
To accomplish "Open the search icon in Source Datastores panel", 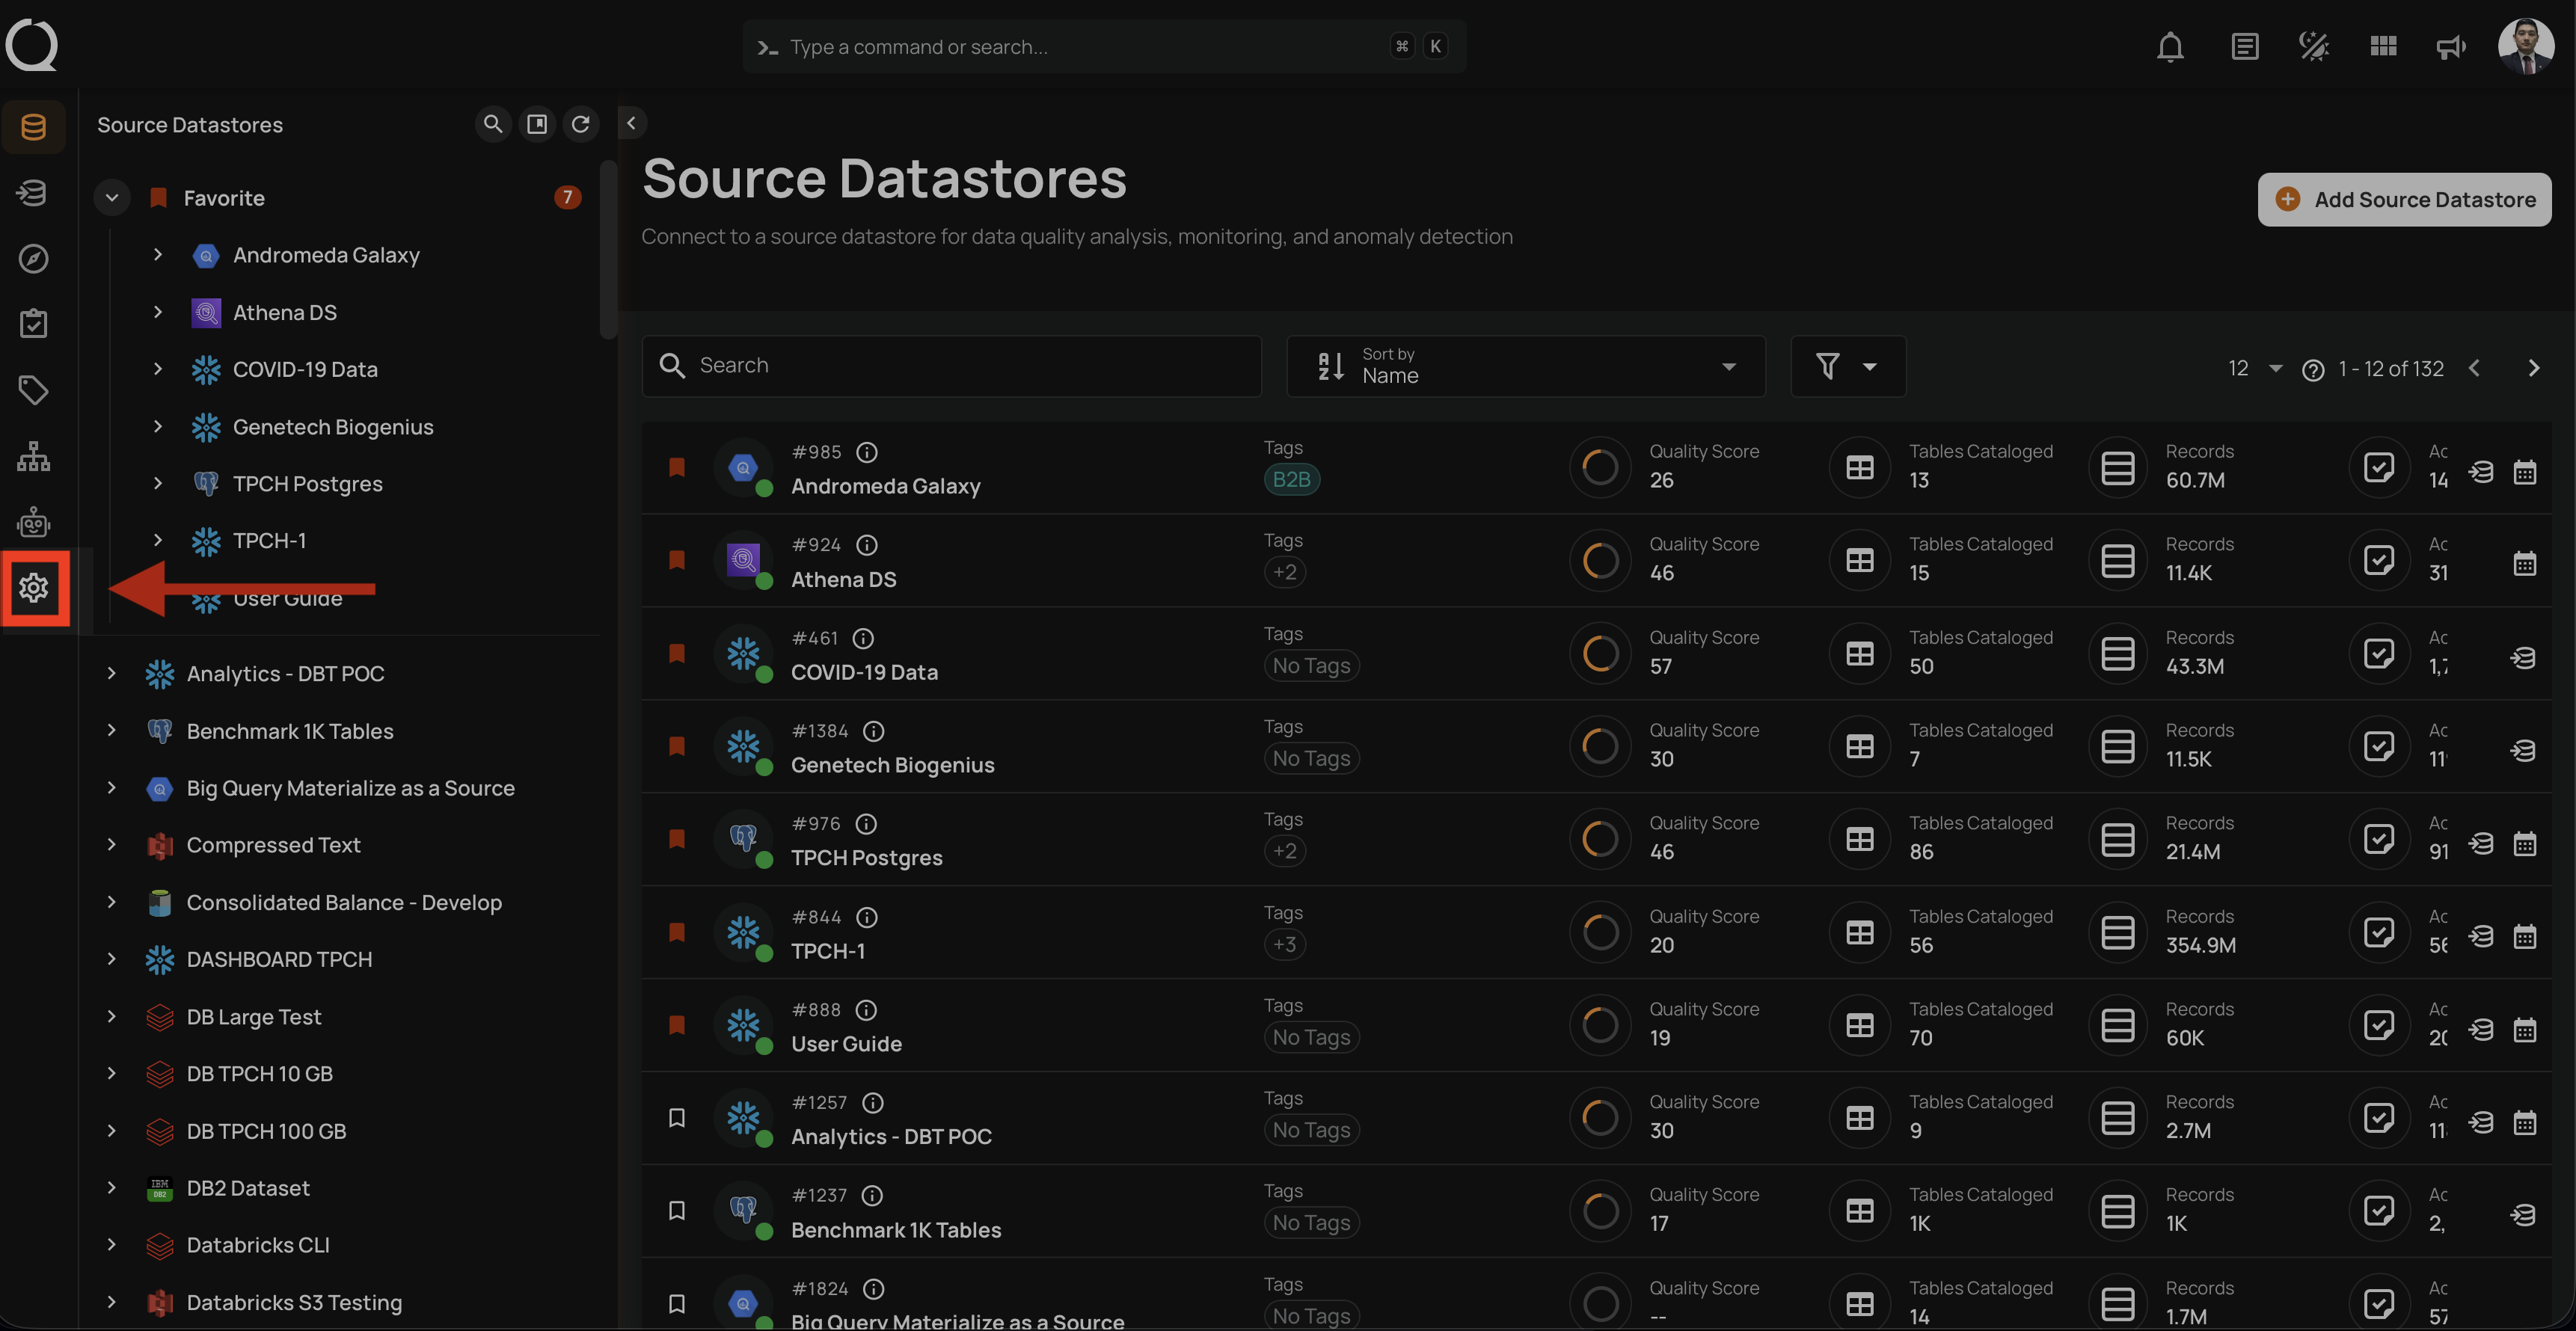I will tap(492, 124).
